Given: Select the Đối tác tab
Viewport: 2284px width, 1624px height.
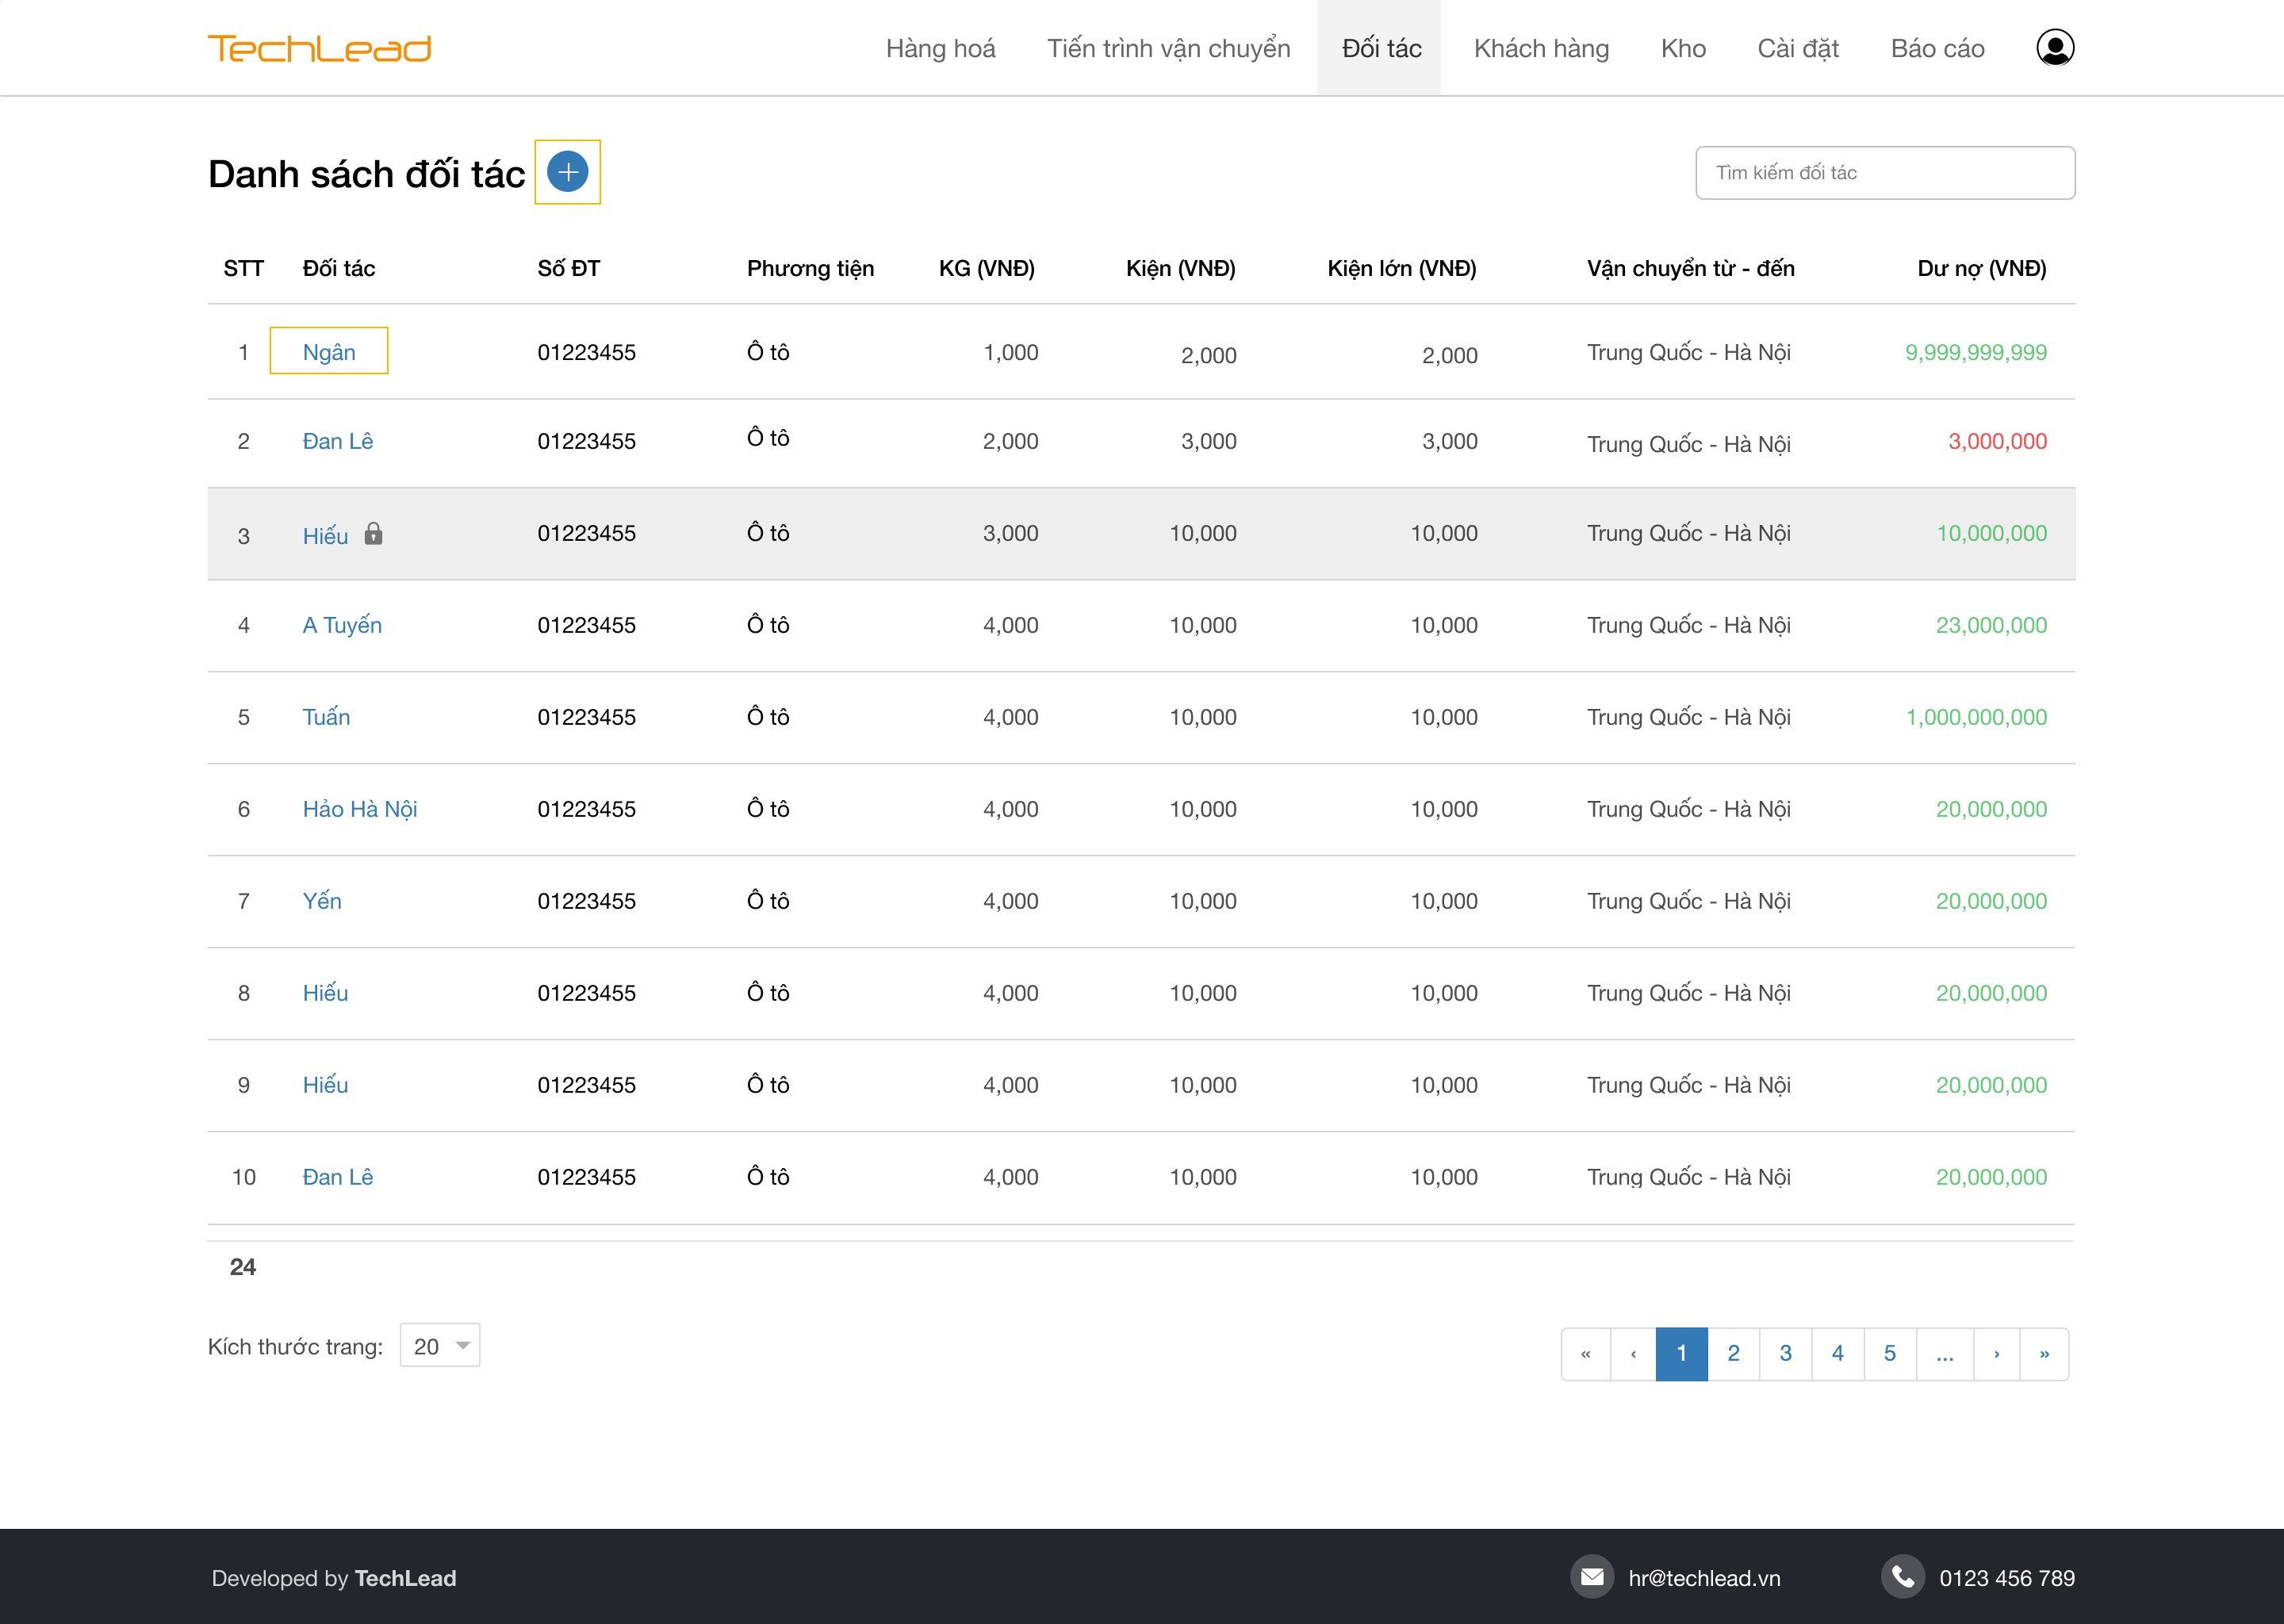Looking at the screenshot, I should 1380,48.
